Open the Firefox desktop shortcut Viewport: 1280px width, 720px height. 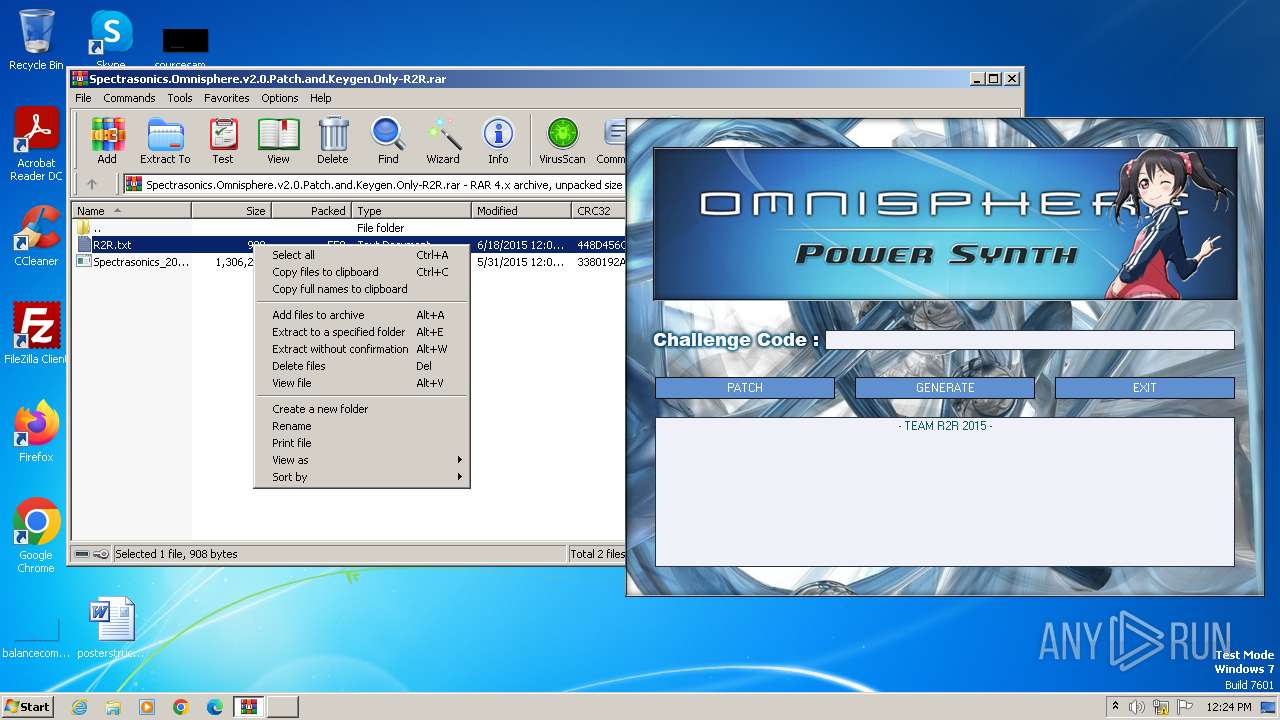(x=36, y=431)
